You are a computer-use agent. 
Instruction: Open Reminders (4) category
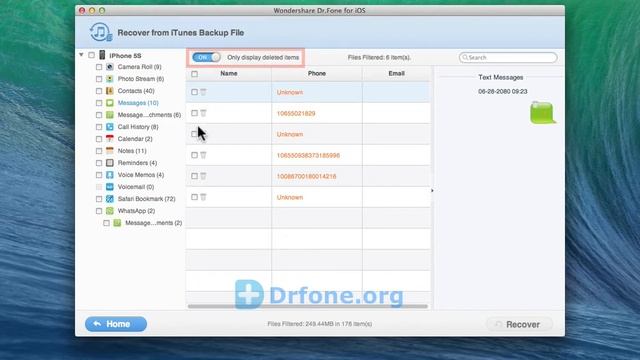click(137, 163)
